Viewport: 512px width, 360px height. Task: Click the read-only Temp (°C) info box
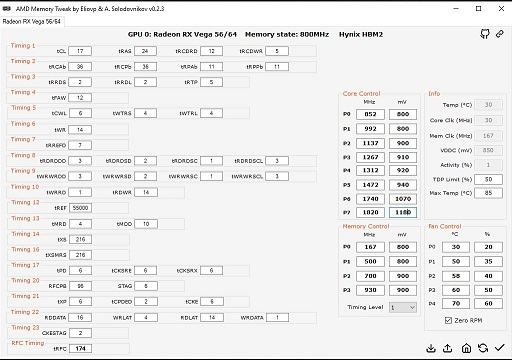point(488,105)
